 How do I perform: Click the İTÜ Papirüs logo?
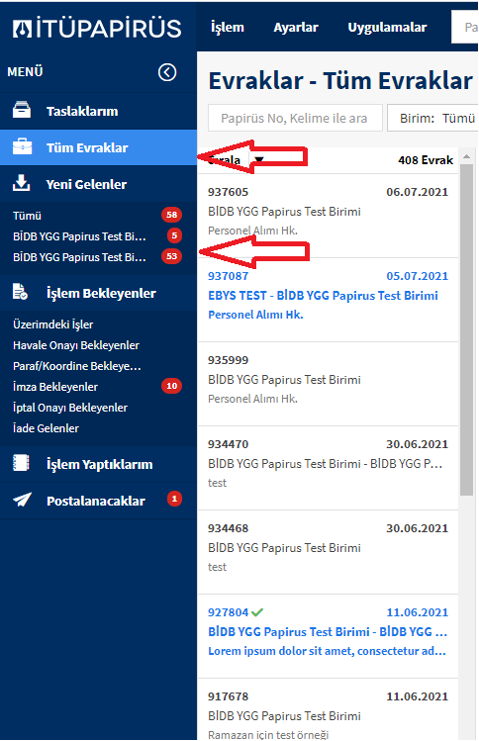(96, 28)
